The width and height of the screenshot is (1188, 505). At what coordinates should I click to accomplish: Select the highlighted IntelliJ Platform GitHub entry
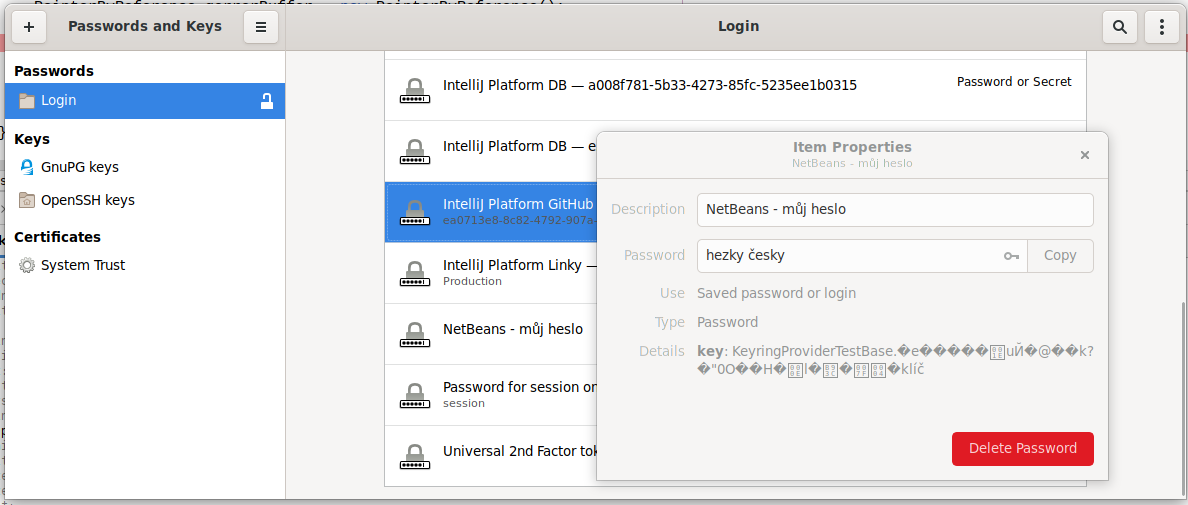coord(491,212)
